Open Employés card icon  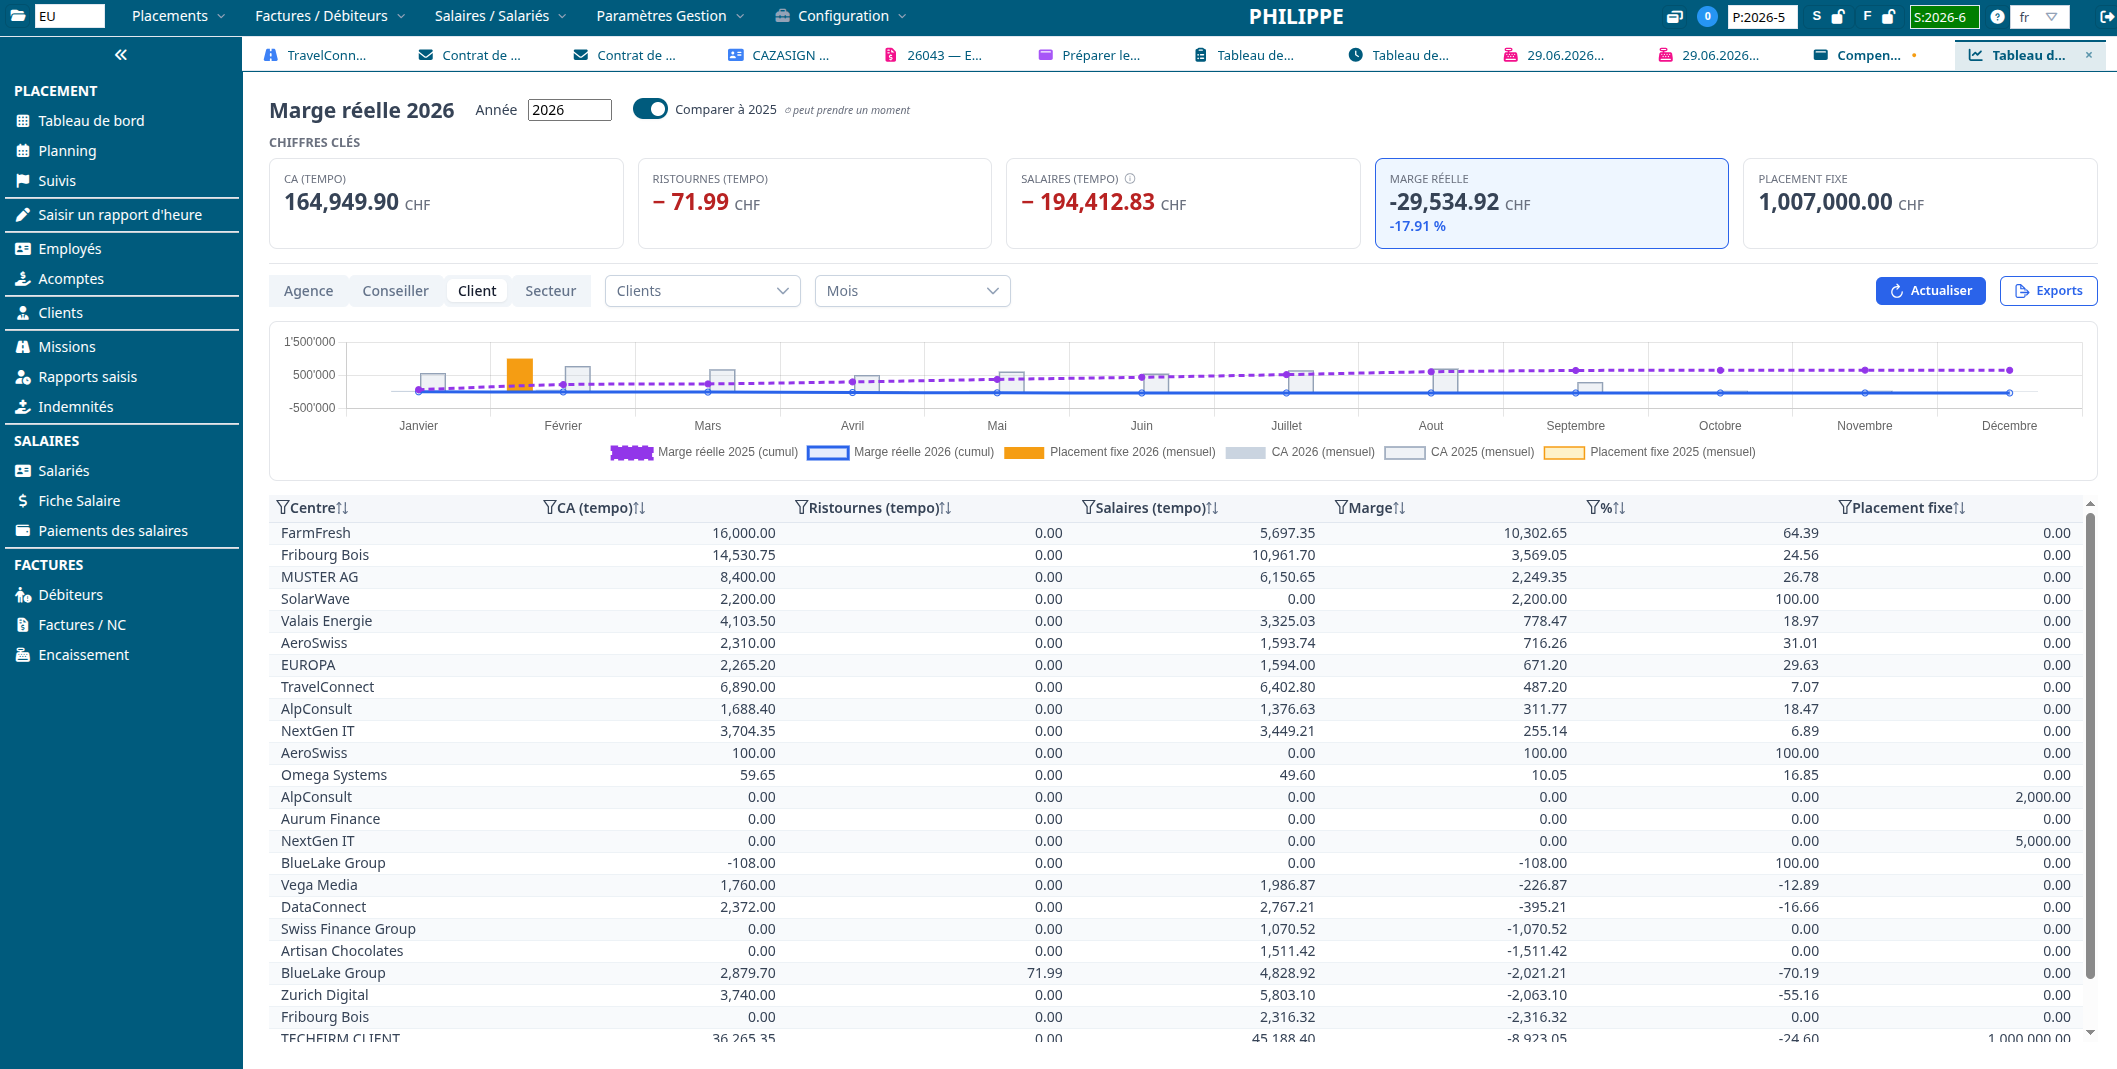23,249
